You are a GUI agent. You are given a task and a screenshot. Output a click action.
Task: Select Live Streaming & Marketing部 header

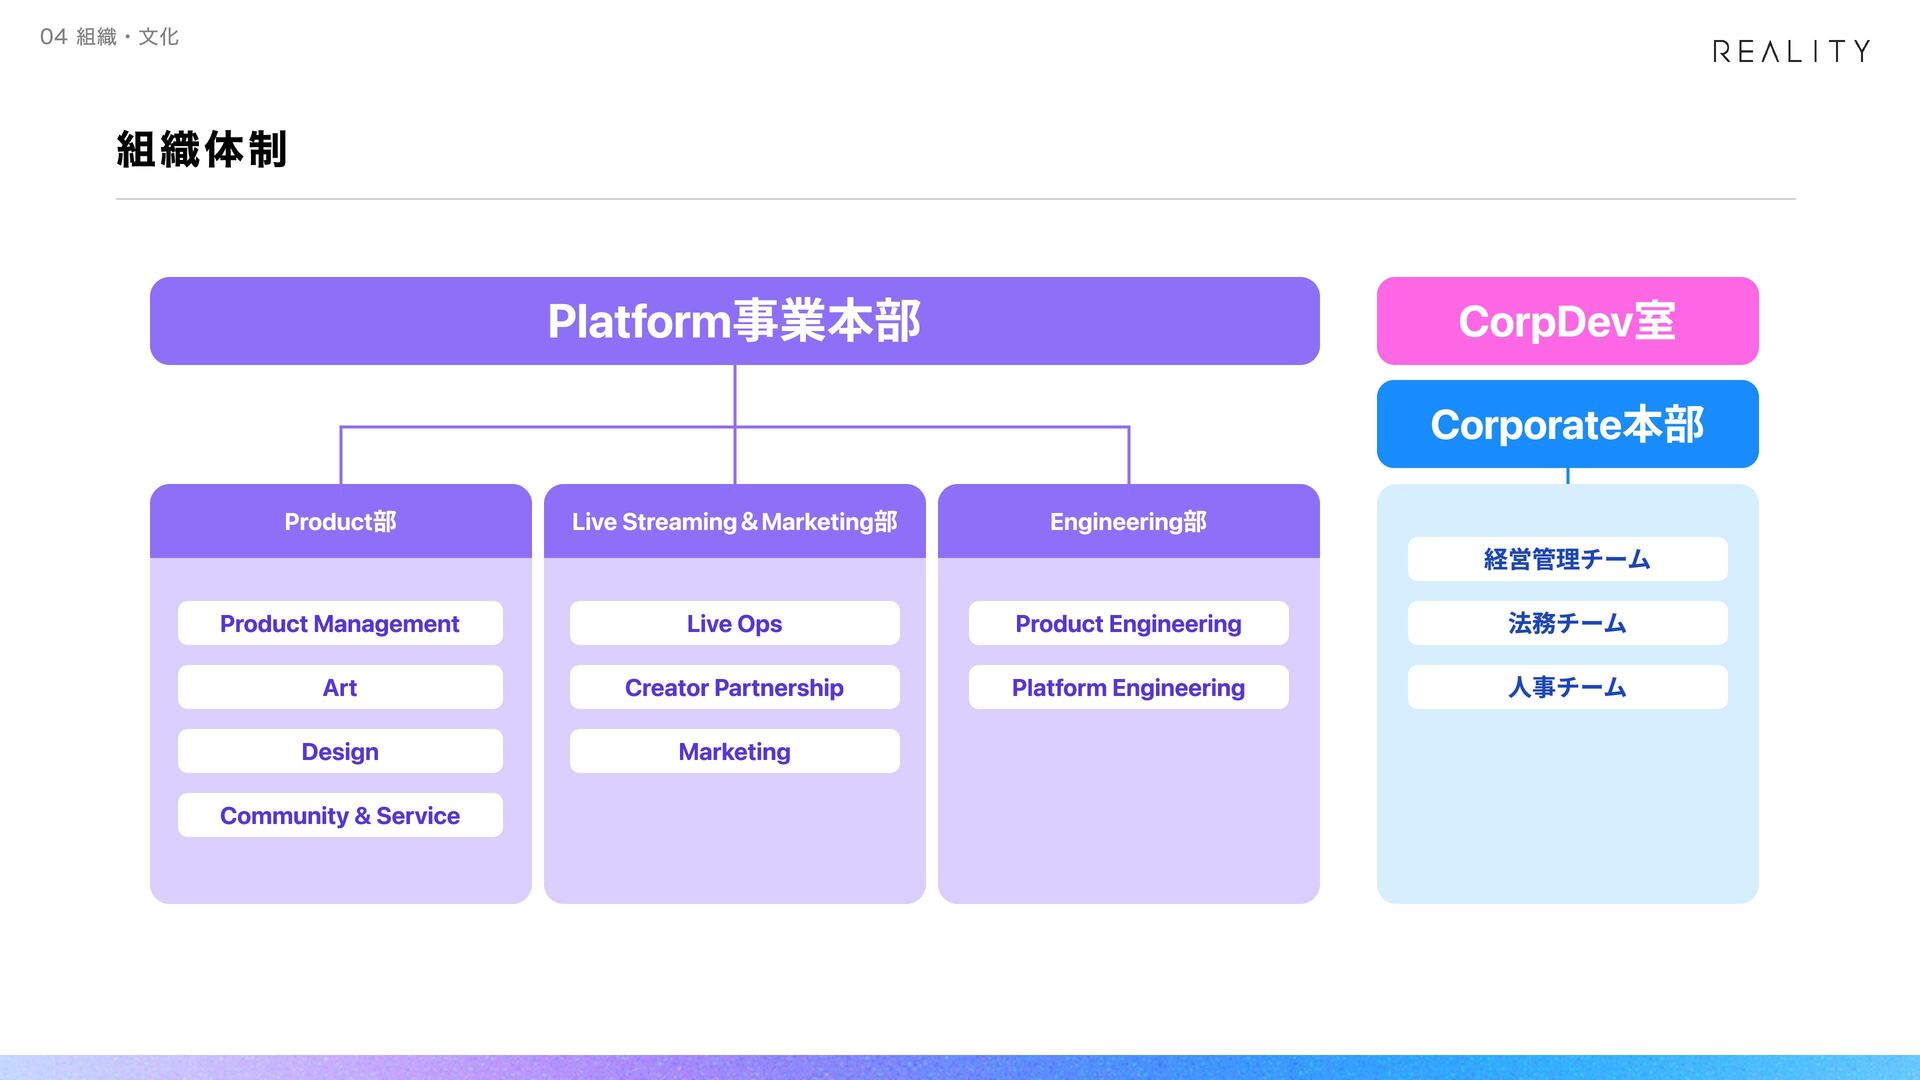pyautogui.click(x=734, y=522)
